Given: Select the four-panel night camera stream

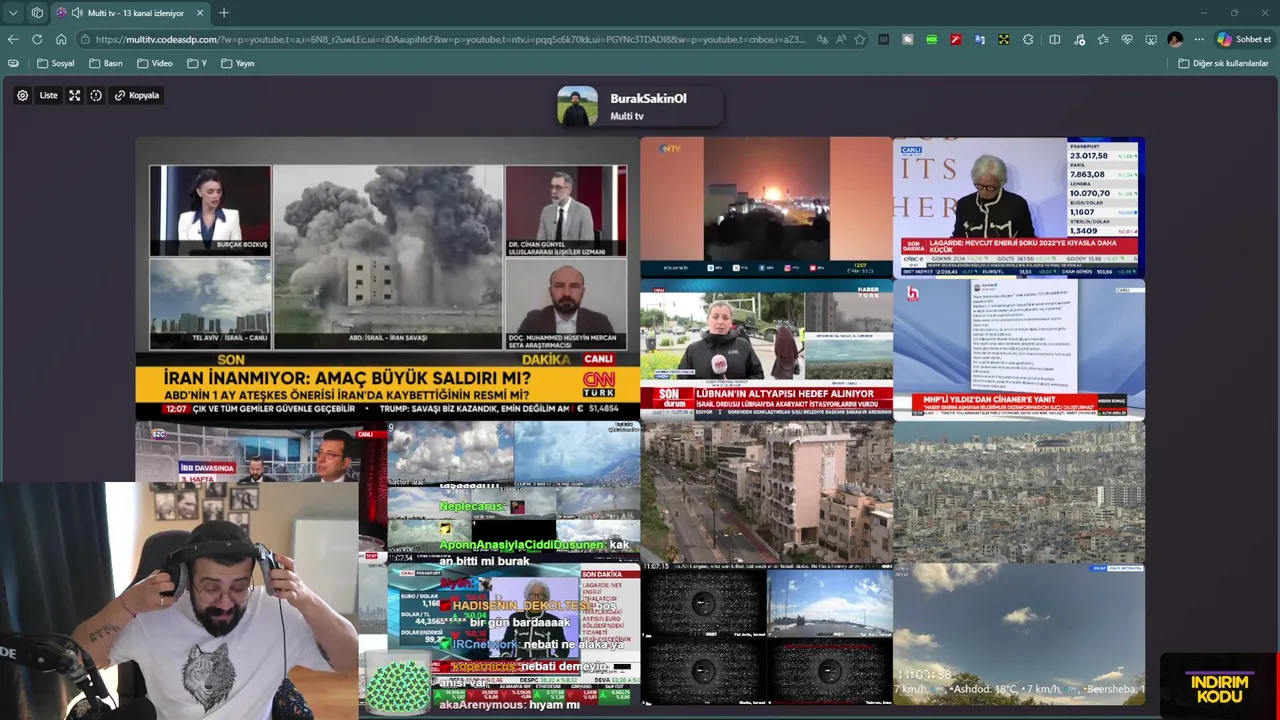Looking at the screenshot, I should tap(766, 634).
